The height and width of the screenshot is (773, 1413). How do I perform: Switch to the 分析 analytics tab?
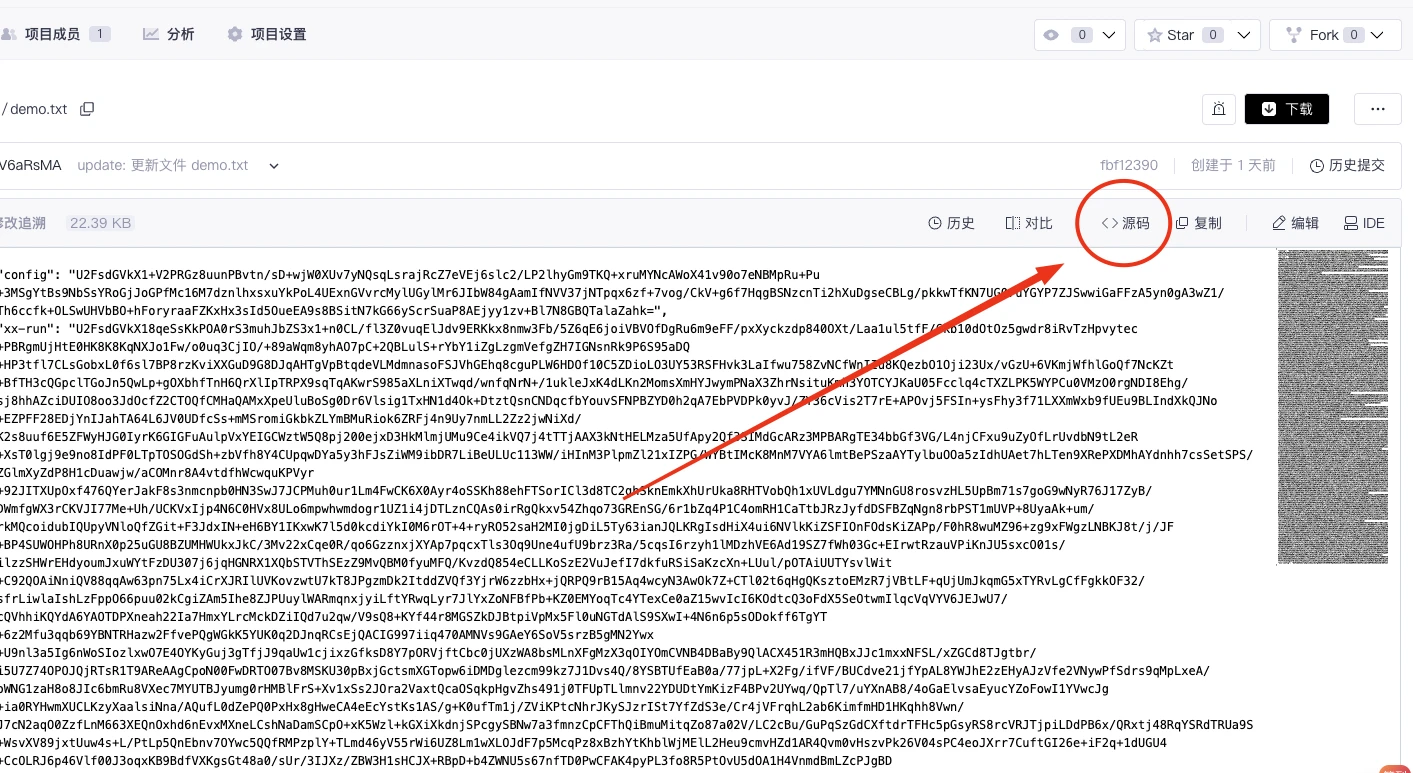coord(169,34)
